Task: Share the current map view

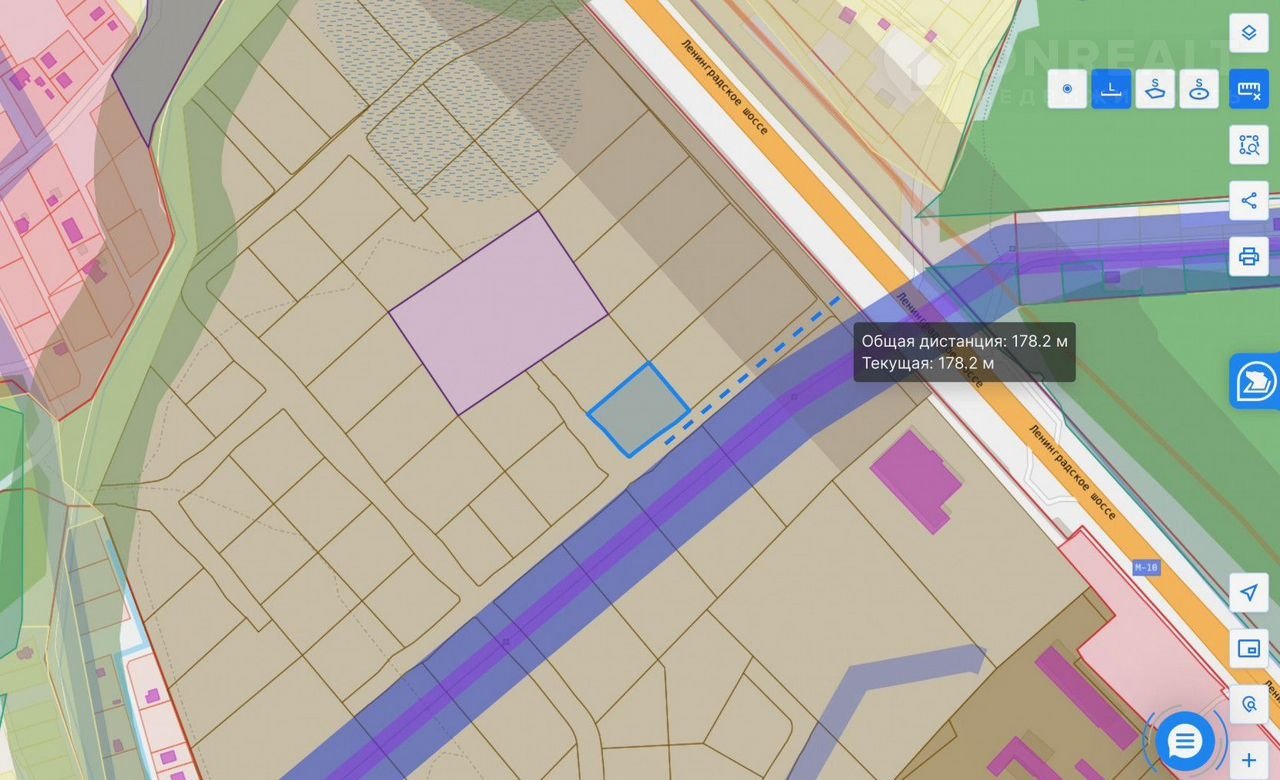Action: [x=1248, y=201]
